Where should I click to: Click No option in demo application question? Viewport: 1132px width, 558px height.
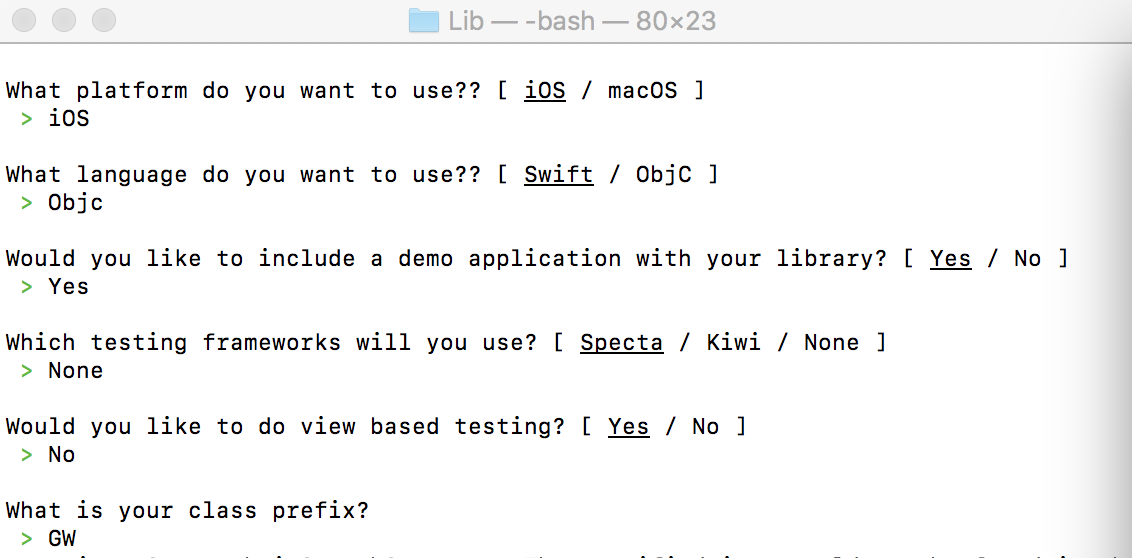pyautogui.click(x=1027, y=259)
